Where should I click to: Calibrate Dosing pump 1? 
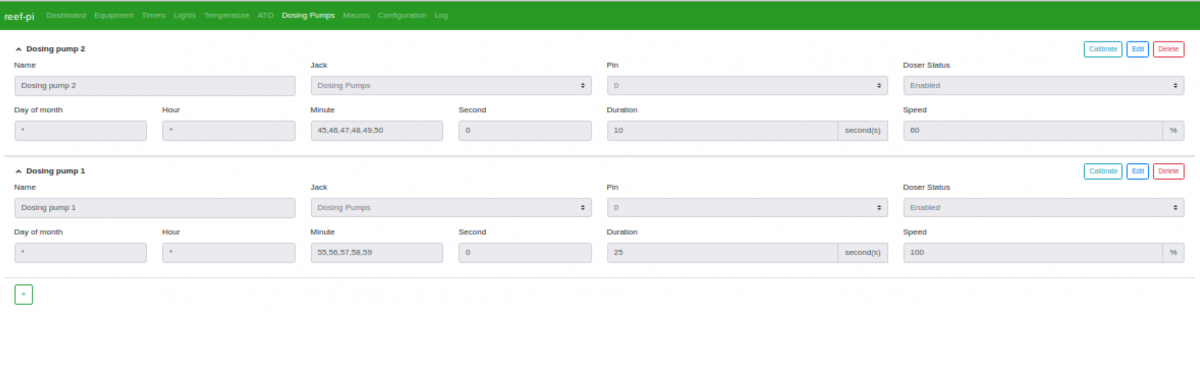click(x=1103, y=171)
